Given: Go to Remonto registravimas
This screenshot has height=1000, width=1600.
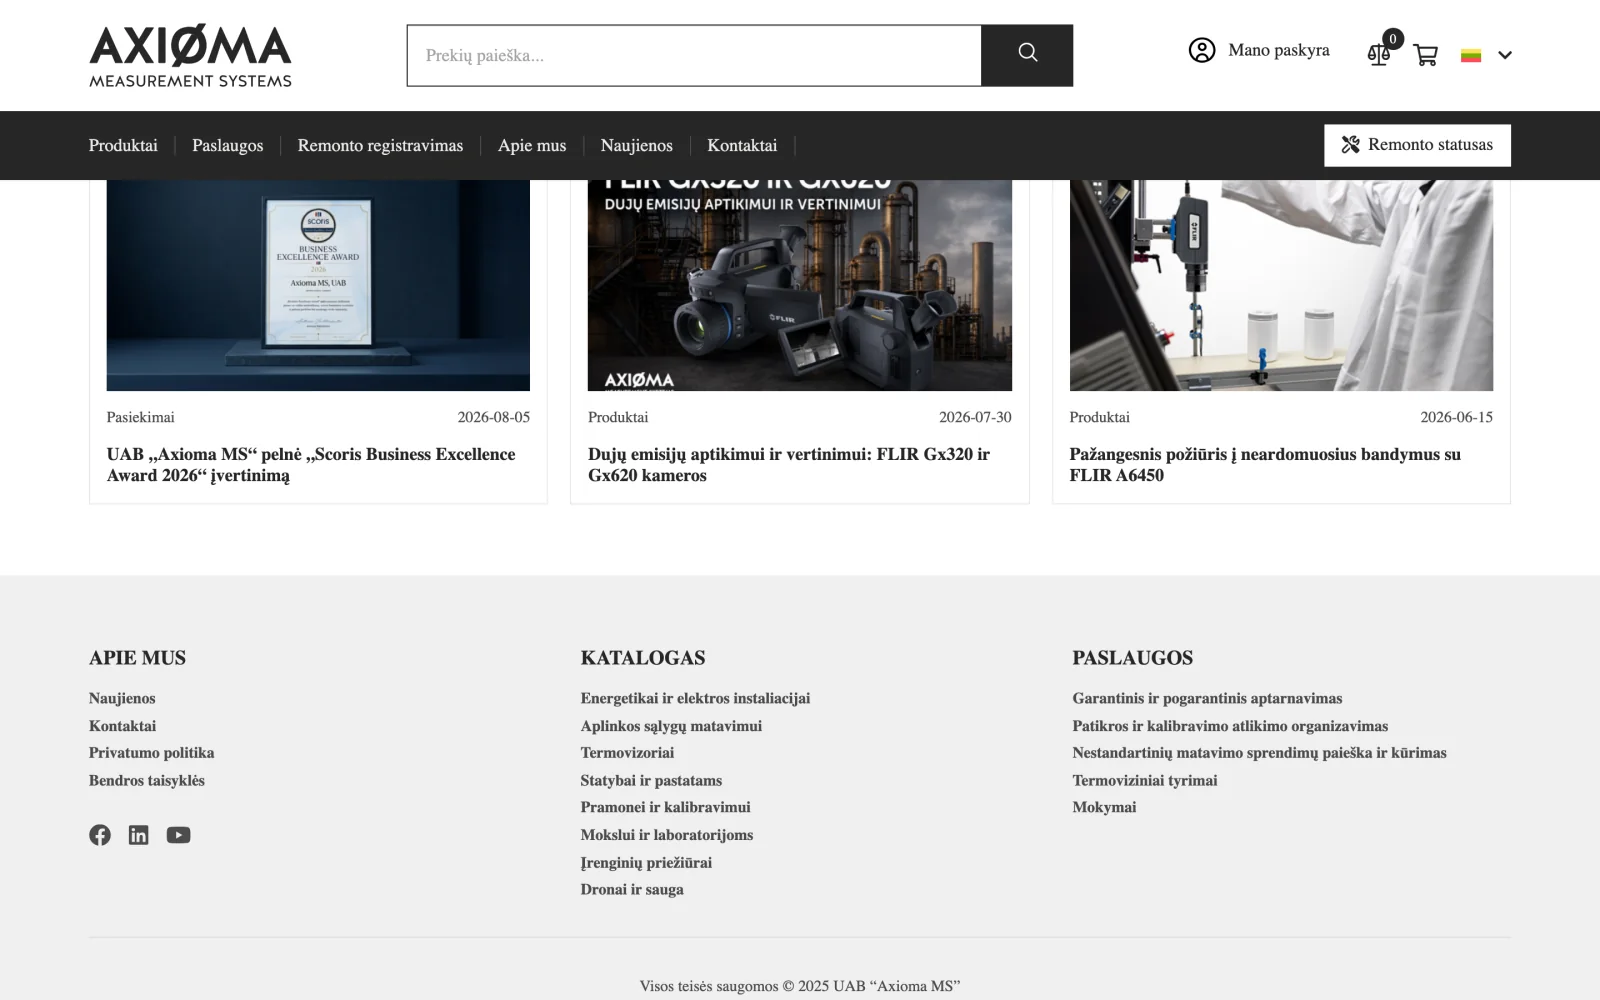Looking at the screenshot, I should pyautogui.click(x=380, y=145).
